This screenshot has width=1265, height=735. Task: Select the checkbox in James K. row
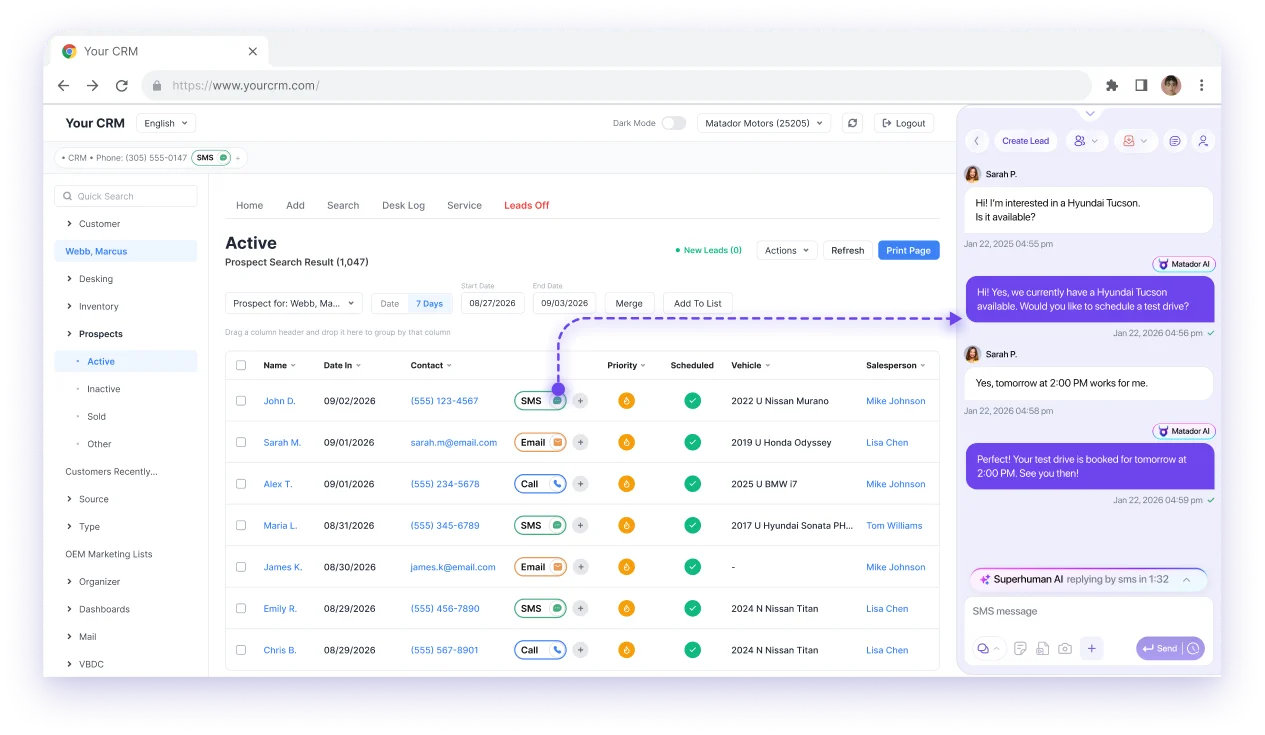pyautogui.click(x=240, y=567)
